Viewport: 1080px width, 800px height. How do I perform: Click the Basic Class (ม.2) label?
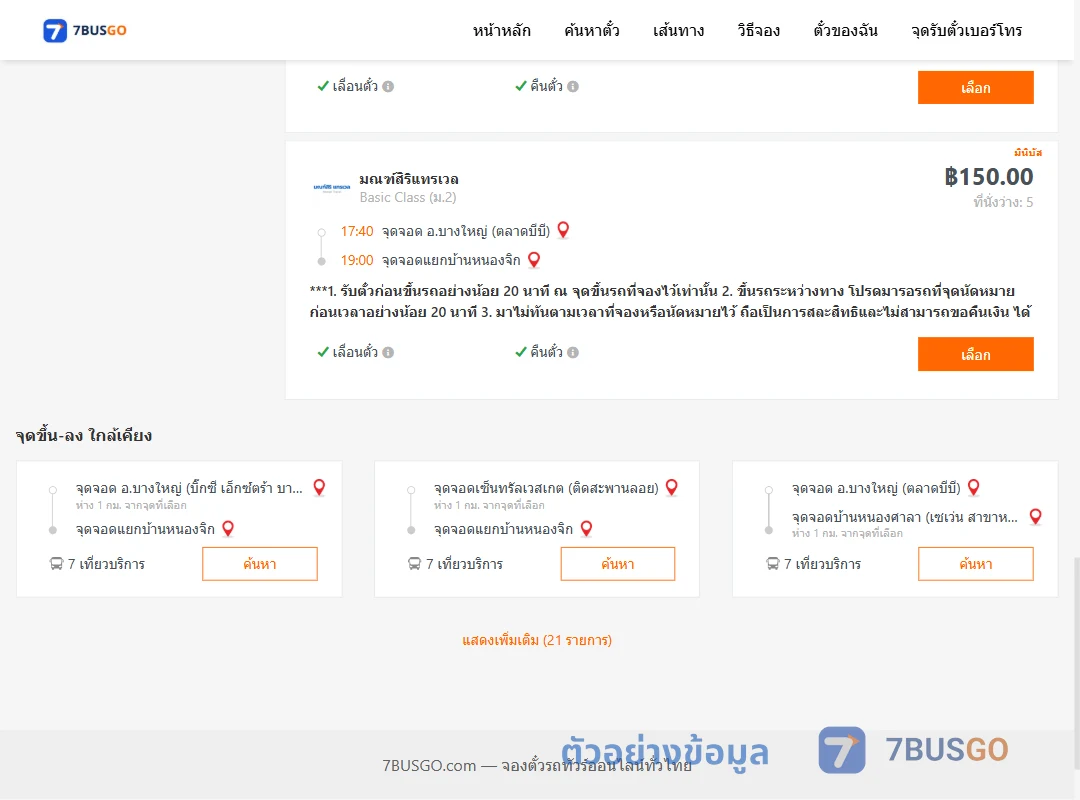coord(408,198)
